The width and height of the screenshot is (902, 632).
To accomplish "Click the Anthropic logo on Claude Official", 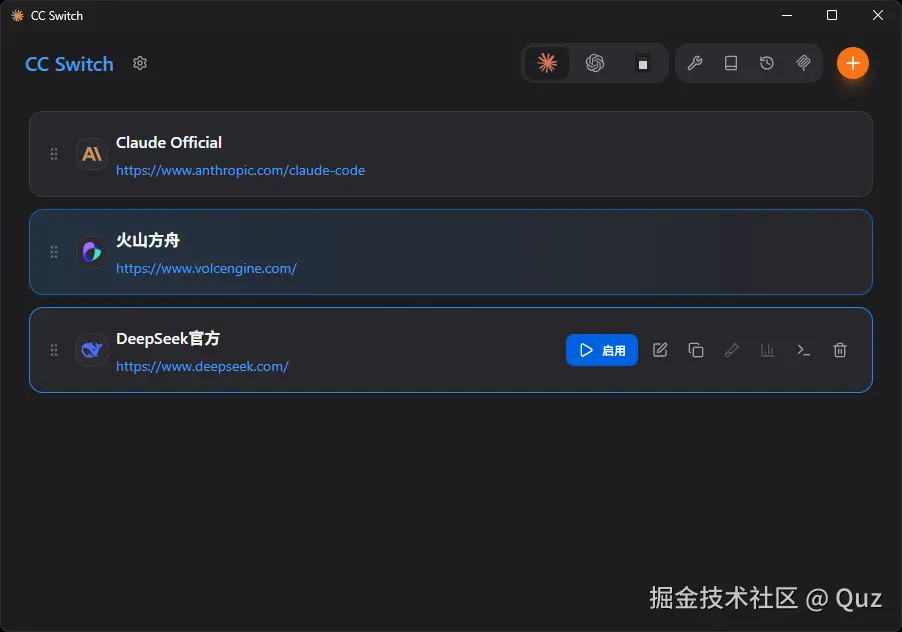I will pyautogui.click(x=92, y=154).
